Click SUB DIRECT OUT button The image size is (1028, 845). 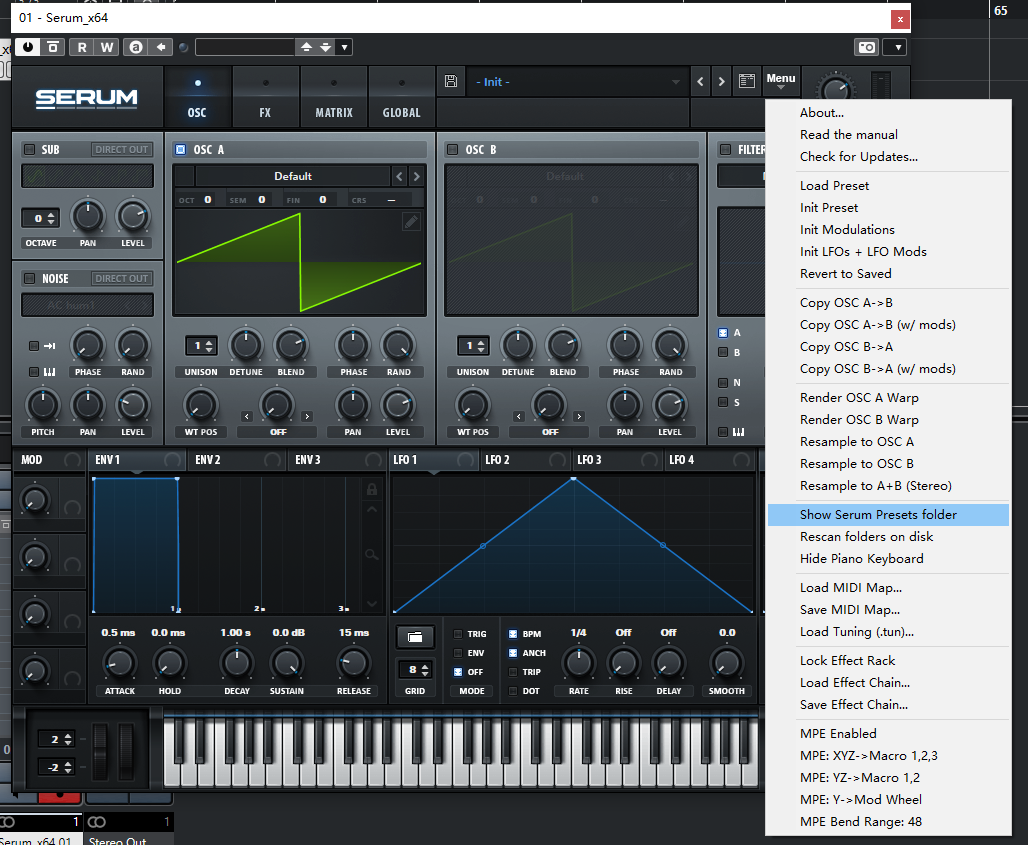121,149
